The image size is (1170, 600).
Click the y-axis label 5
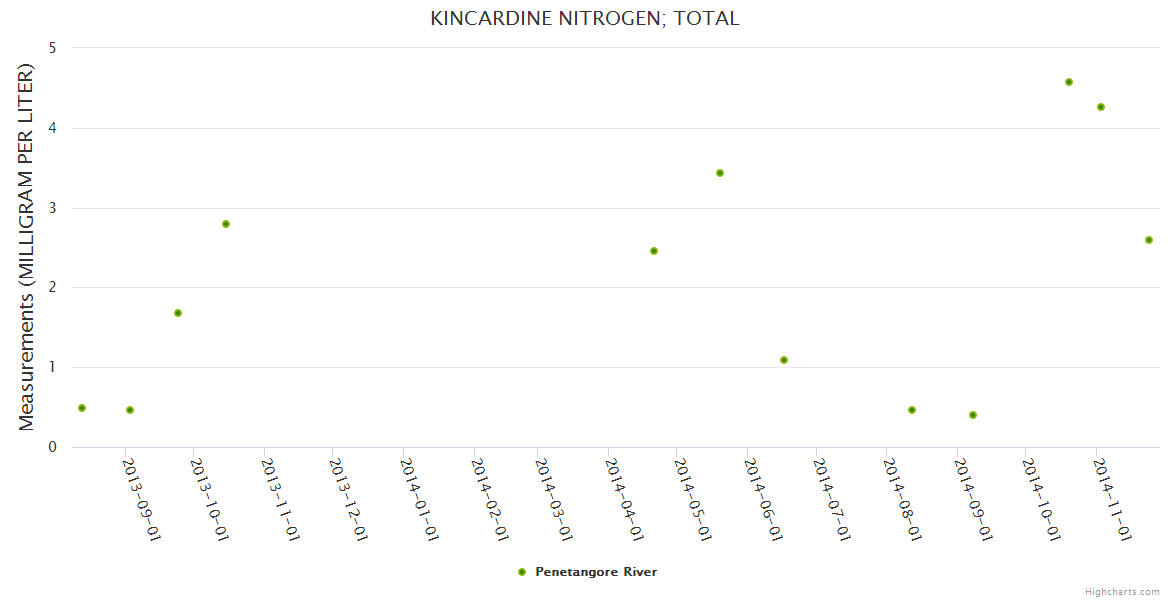(52, 48)
